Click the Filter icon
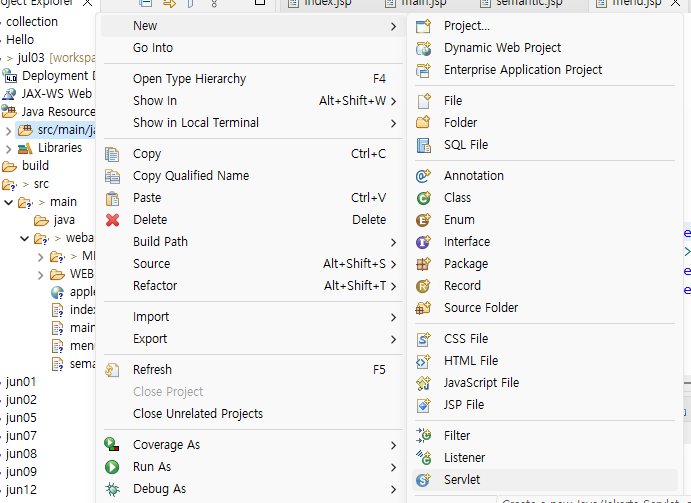691x503 pixels. click(424, 436)
